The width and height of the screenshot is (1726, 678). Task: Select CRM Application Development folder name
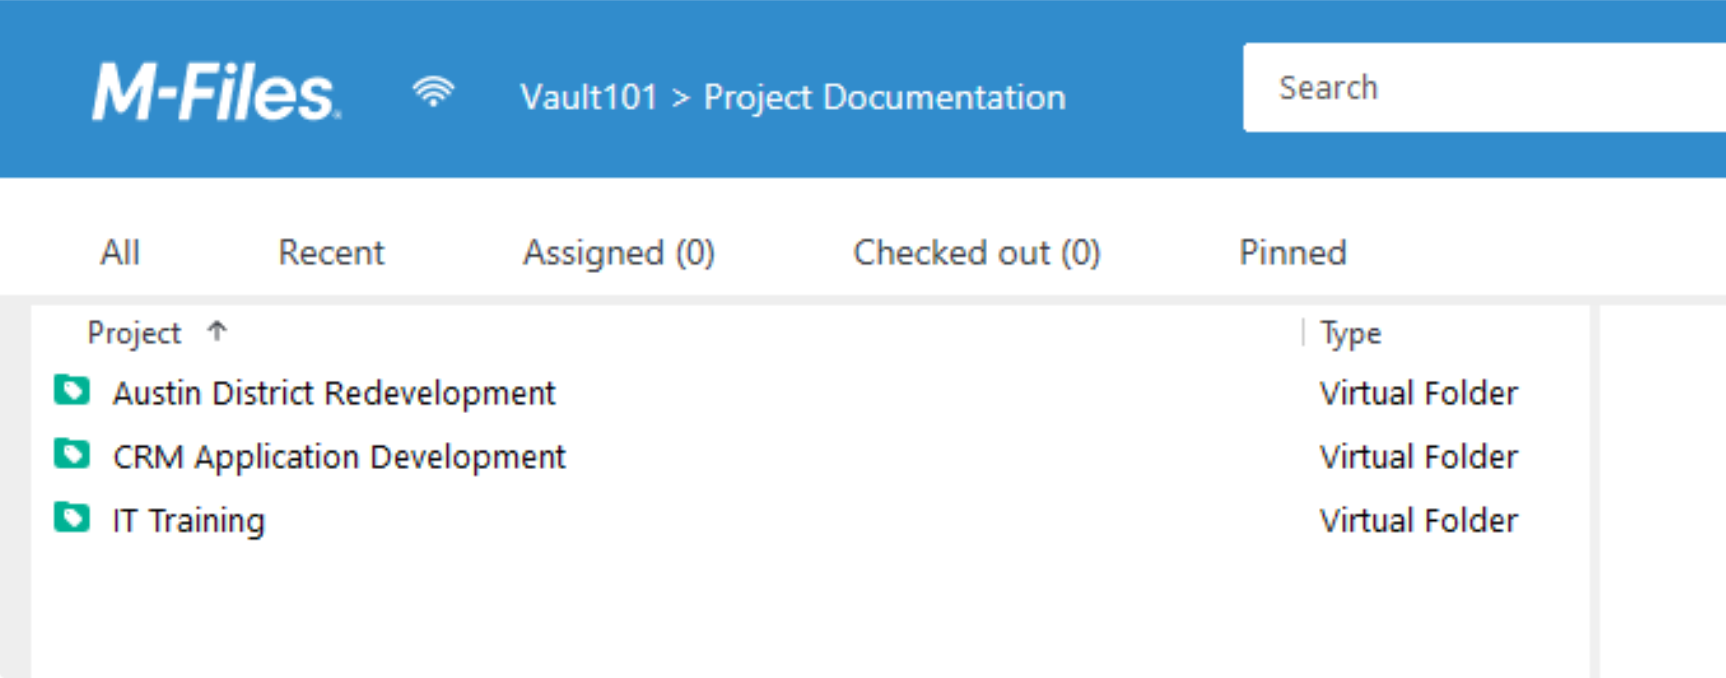click(x=339, y=457)
